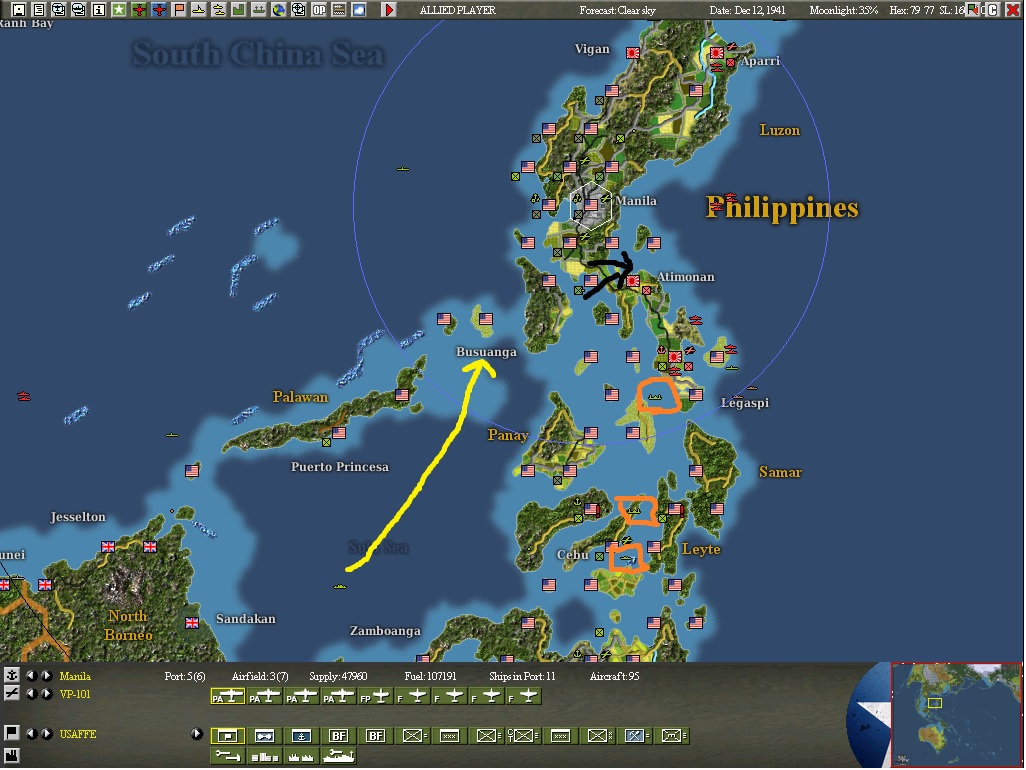This screenshot has height=770, width=1026.
Task: Select the first BF base force unit
Action: 338,736
